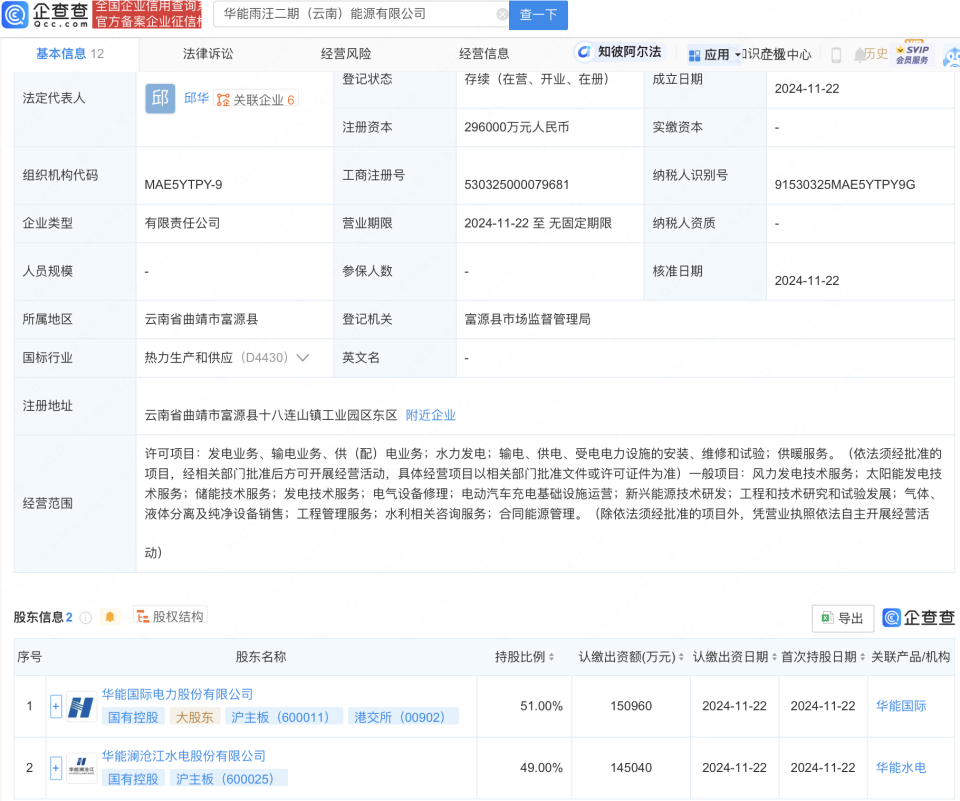This screenshot has height=801, width=960.
Task: Select registration number 530325000079681
Action: tap(517, 184)
